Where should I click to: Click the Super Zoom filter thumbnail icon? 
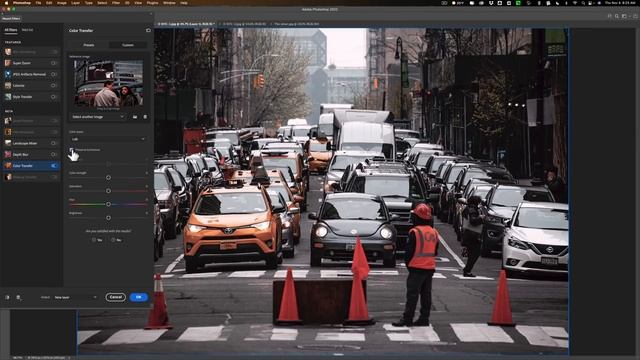click(8, 63)
